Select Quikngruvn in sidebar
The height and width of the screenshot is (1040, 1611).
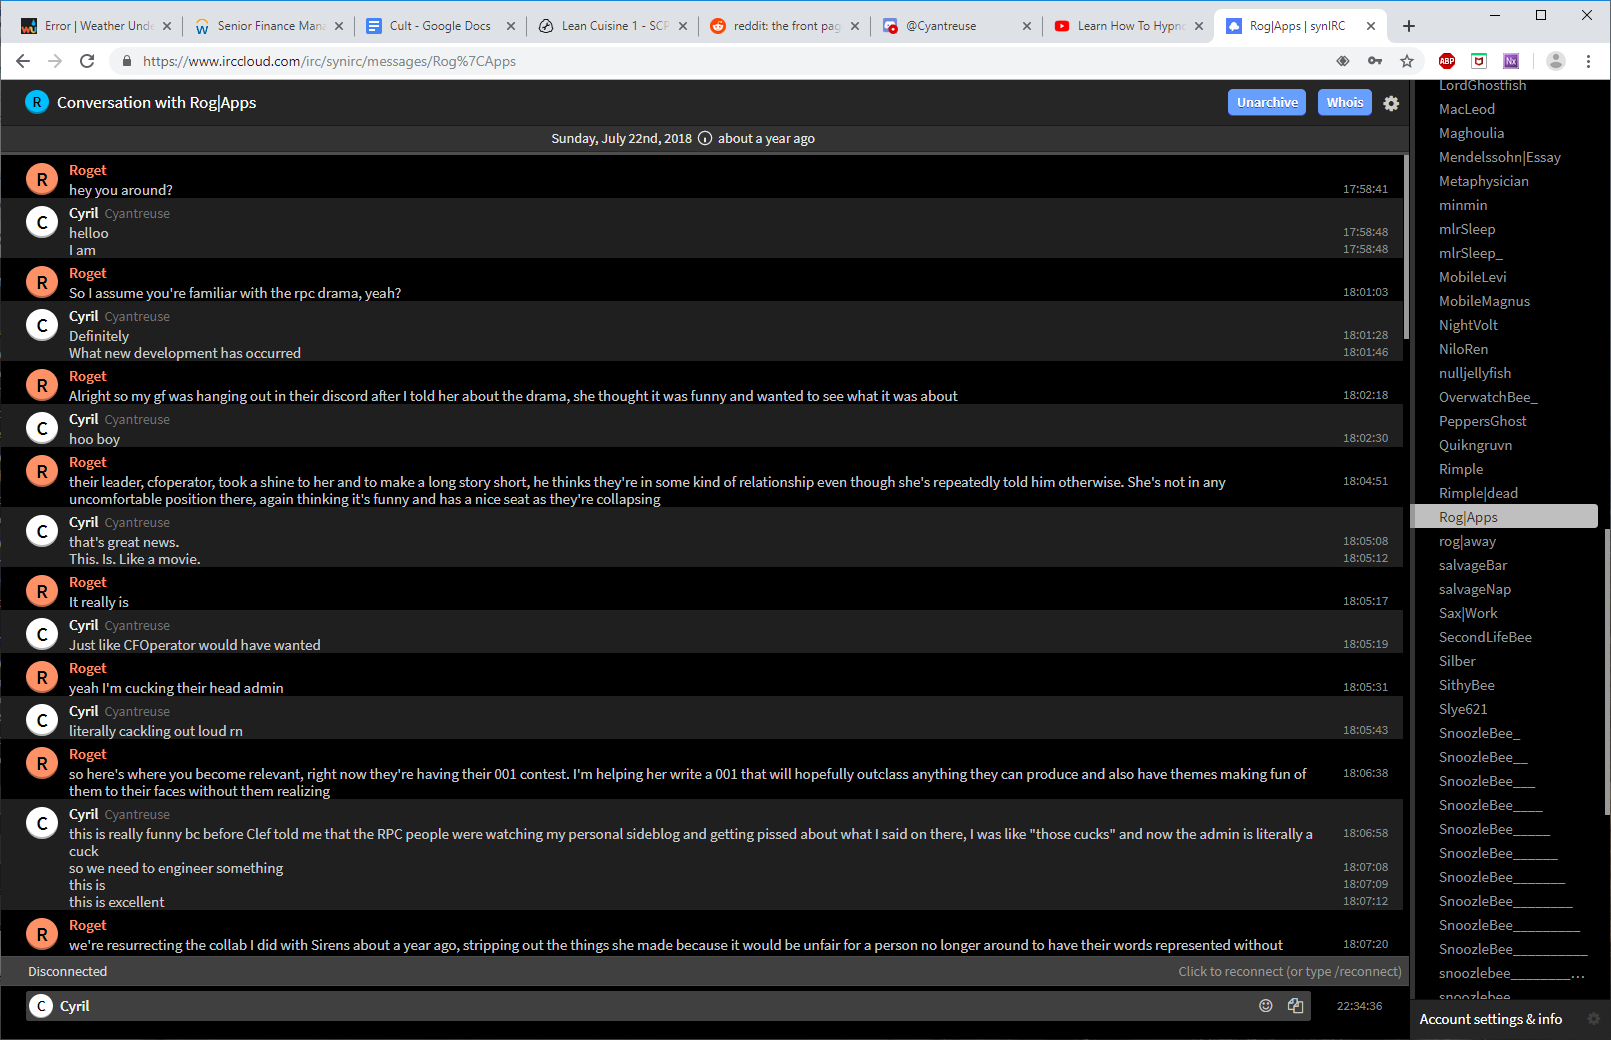coord(1475,445)
